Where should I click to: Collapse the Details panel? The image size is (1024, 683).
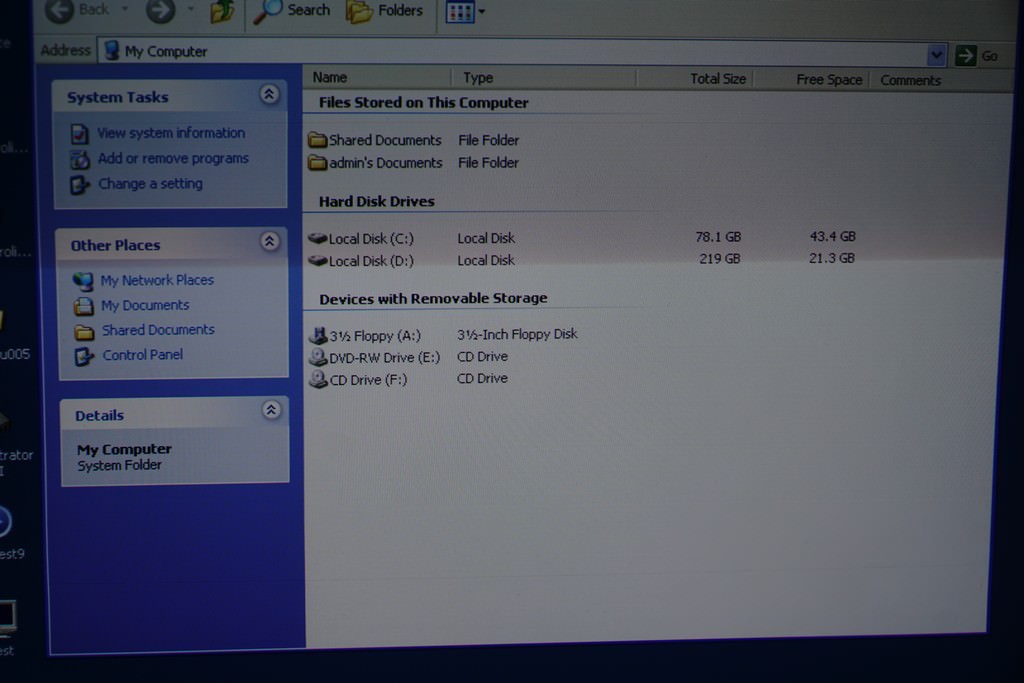[x=271, y=410]
